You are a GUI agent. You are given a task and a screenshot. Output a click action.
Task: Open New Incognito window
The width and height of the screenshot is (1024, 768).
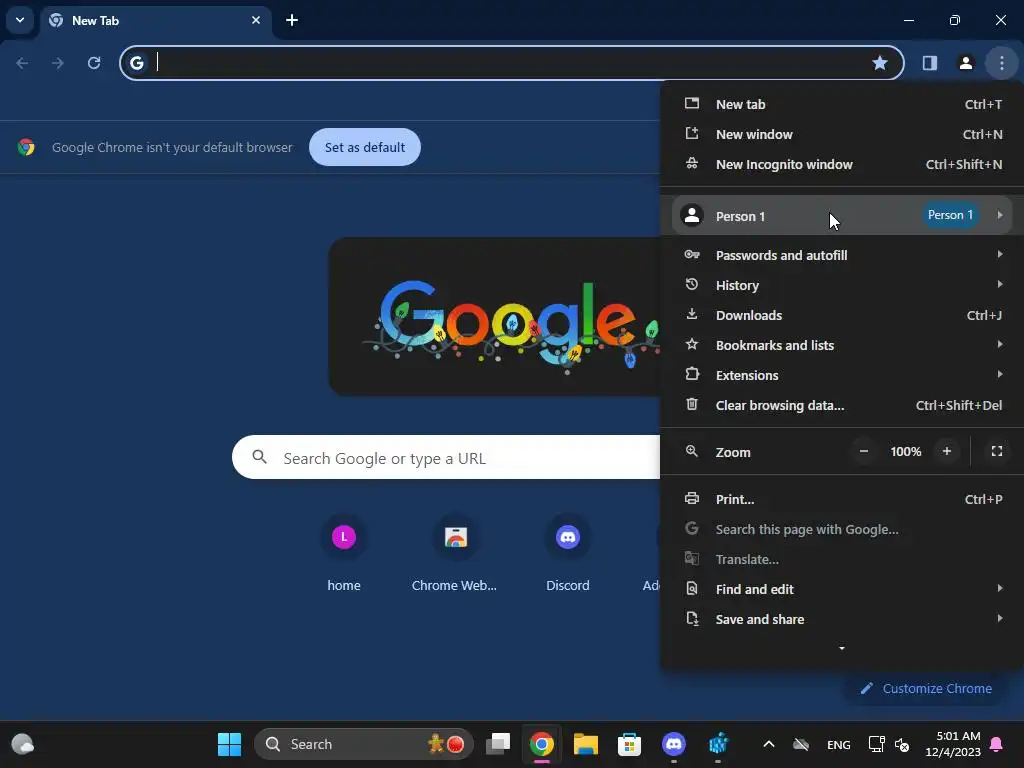pos(842,165)
